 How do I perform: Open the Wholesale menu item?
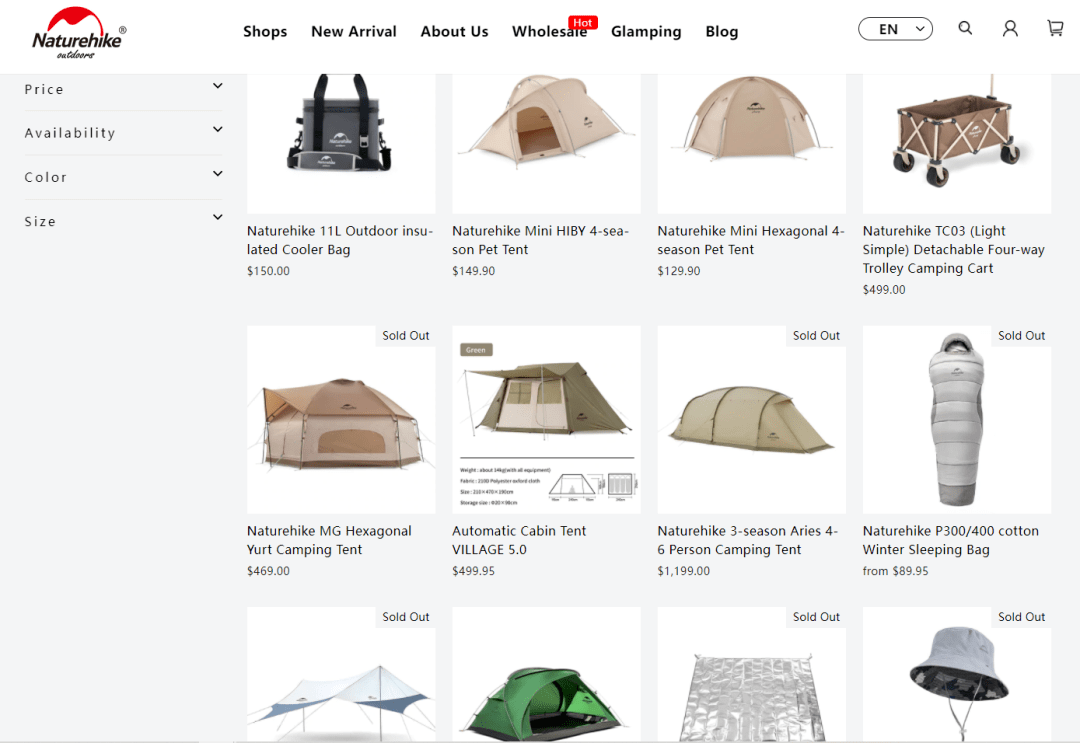click(x=549, y=31)
